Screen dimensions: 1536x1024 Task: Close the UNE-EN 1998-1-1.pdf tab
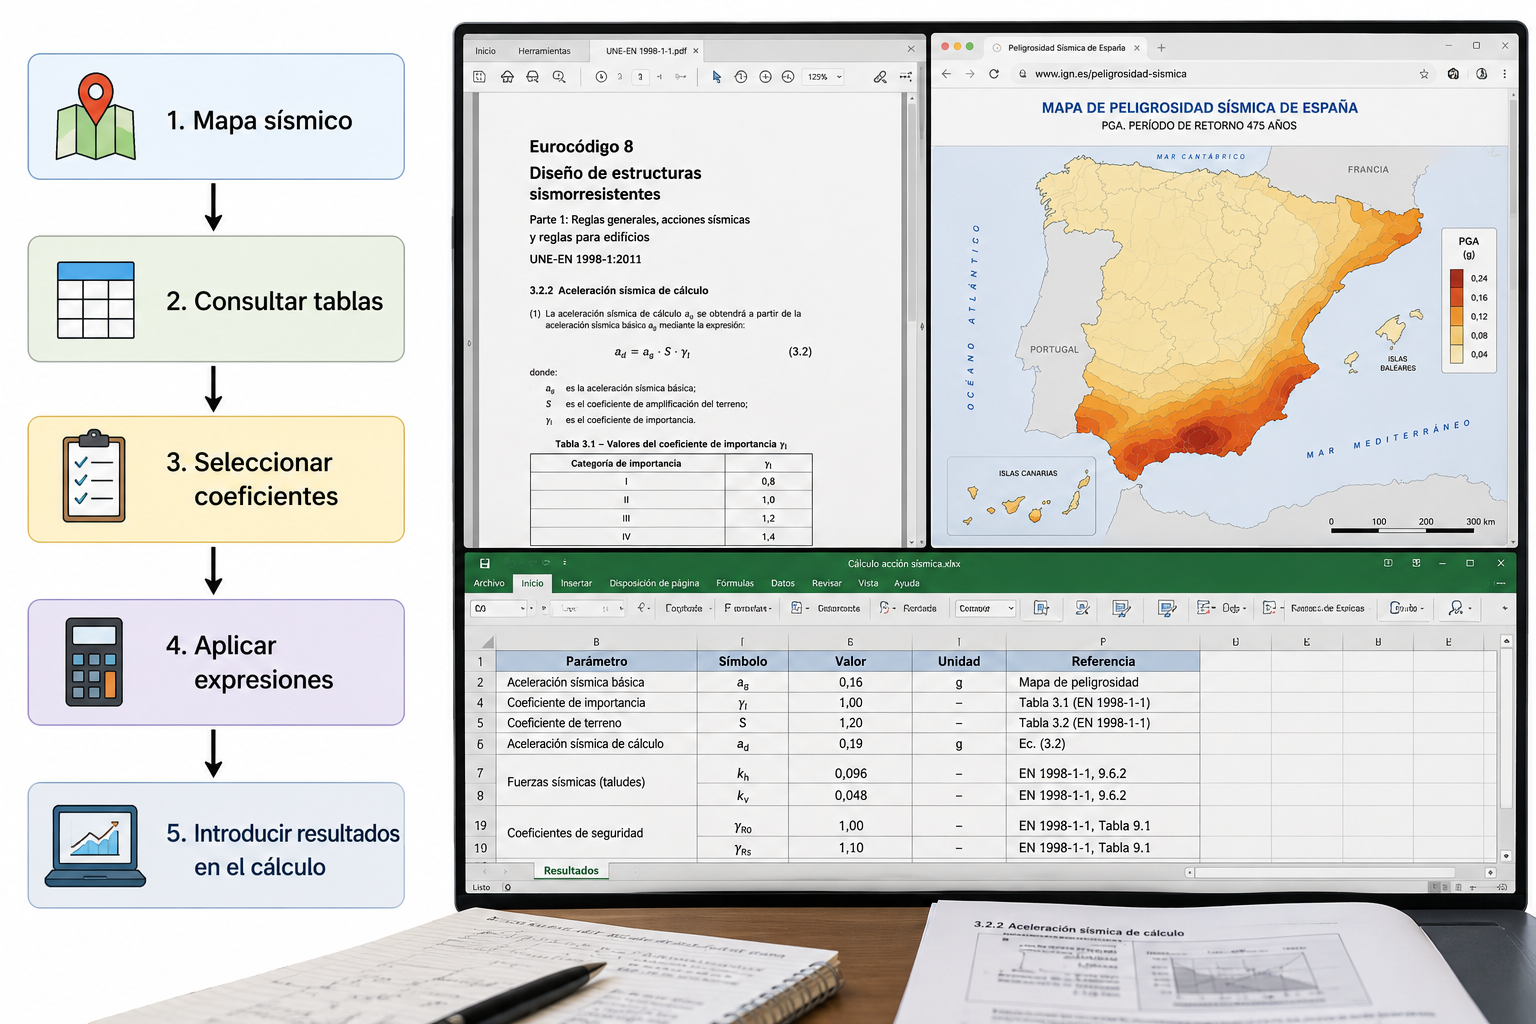(x=696, y=51)
